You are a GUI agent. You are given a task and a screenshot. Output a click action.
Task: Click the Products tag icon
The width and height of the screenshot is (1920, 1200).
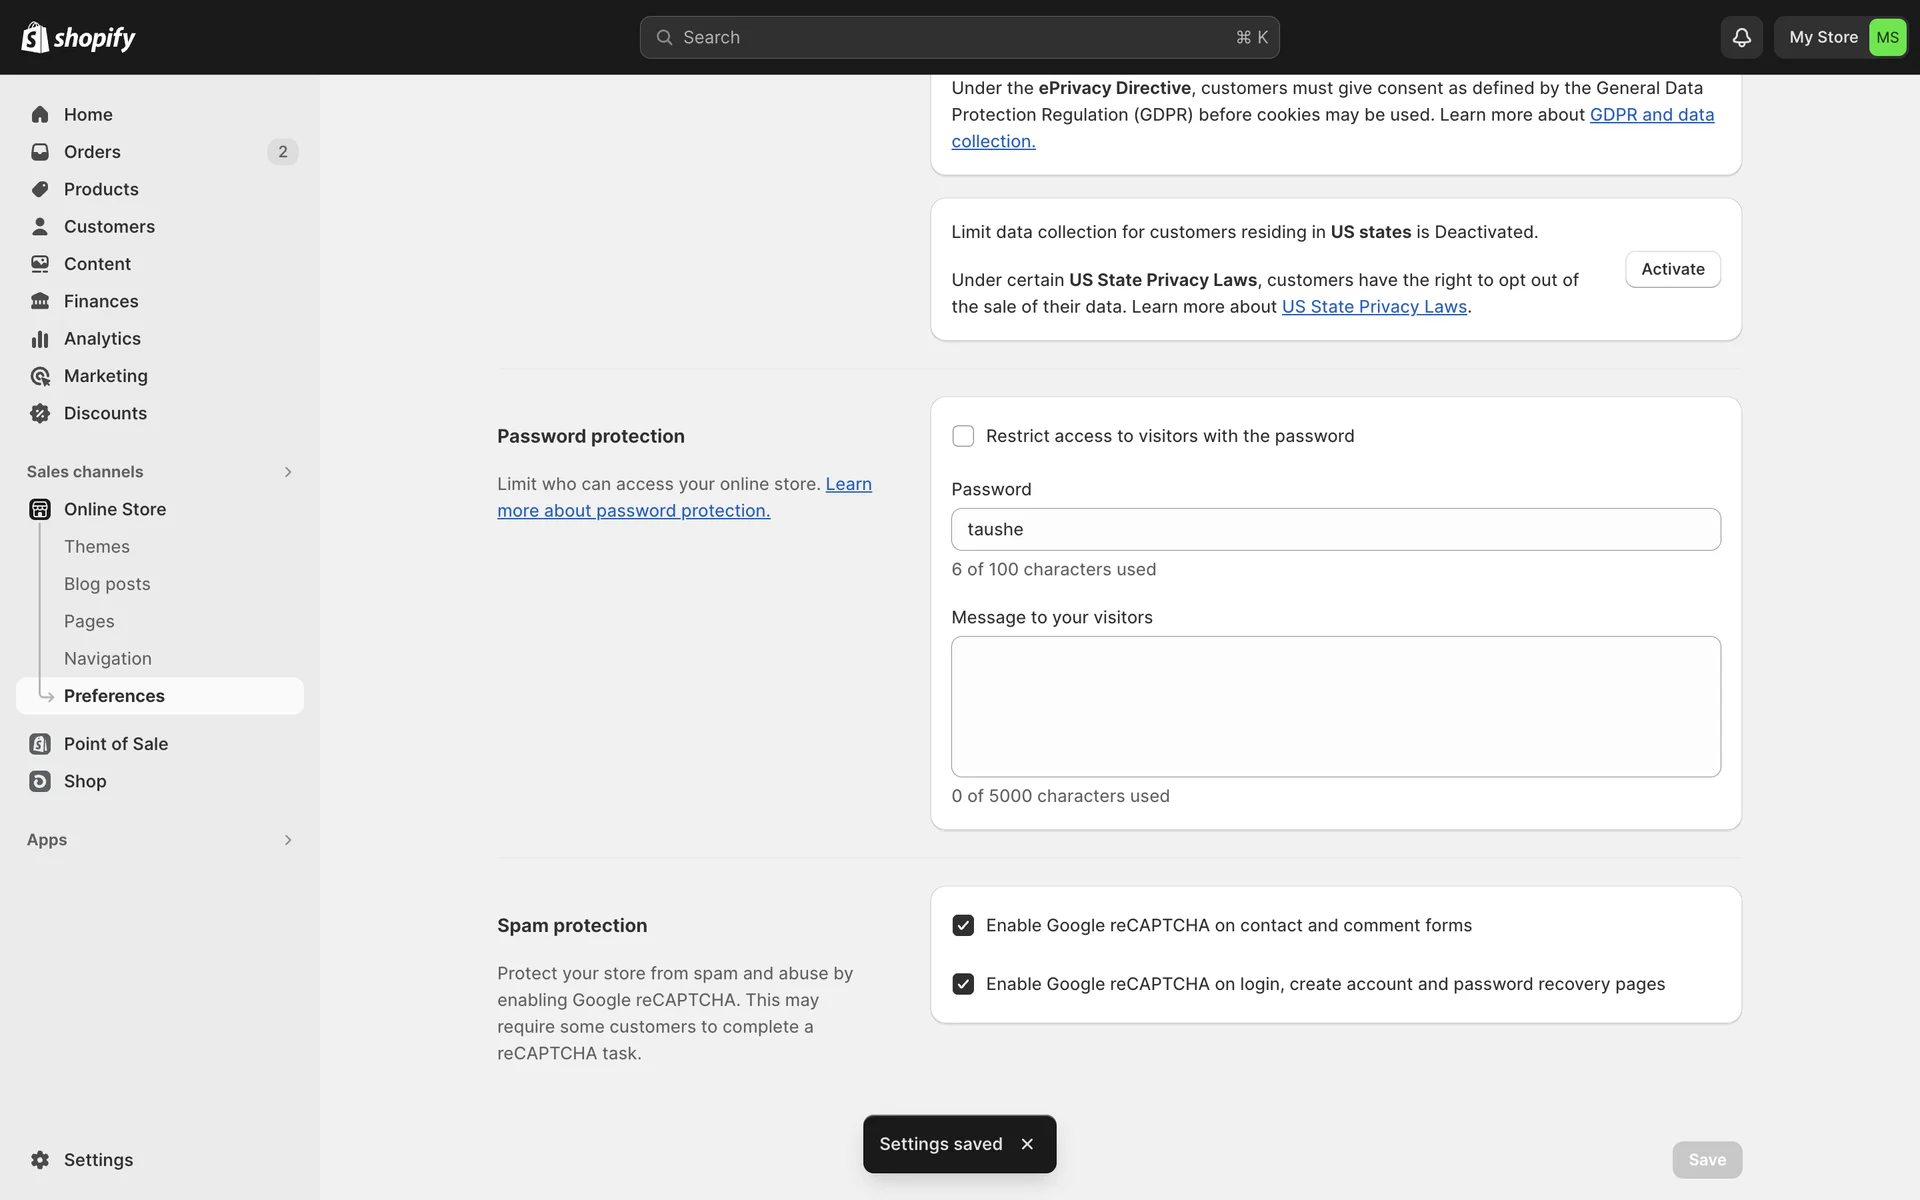pyautogui.click(x=40, y=189)
